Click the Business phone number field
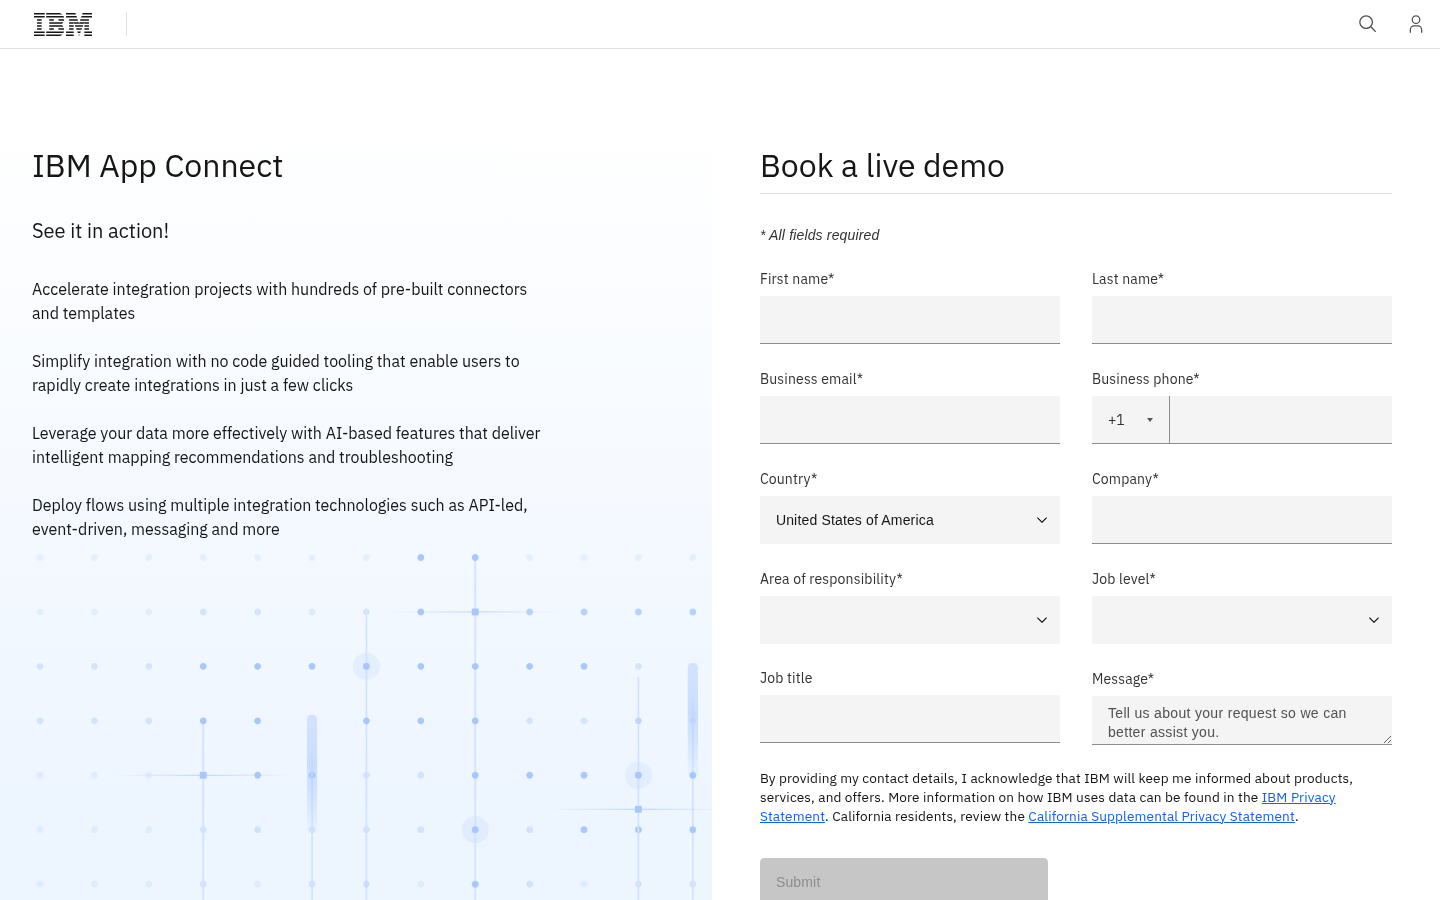The width and height of the screenshot is (1440, 900). coord(1281,420)
